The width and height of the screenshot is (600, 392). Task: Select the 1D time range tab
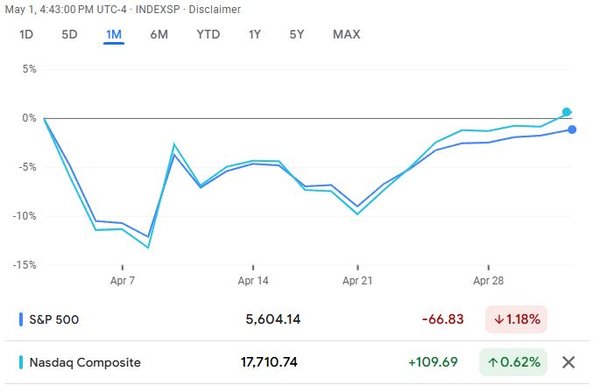pyautogui.click(x=26, y=34)
